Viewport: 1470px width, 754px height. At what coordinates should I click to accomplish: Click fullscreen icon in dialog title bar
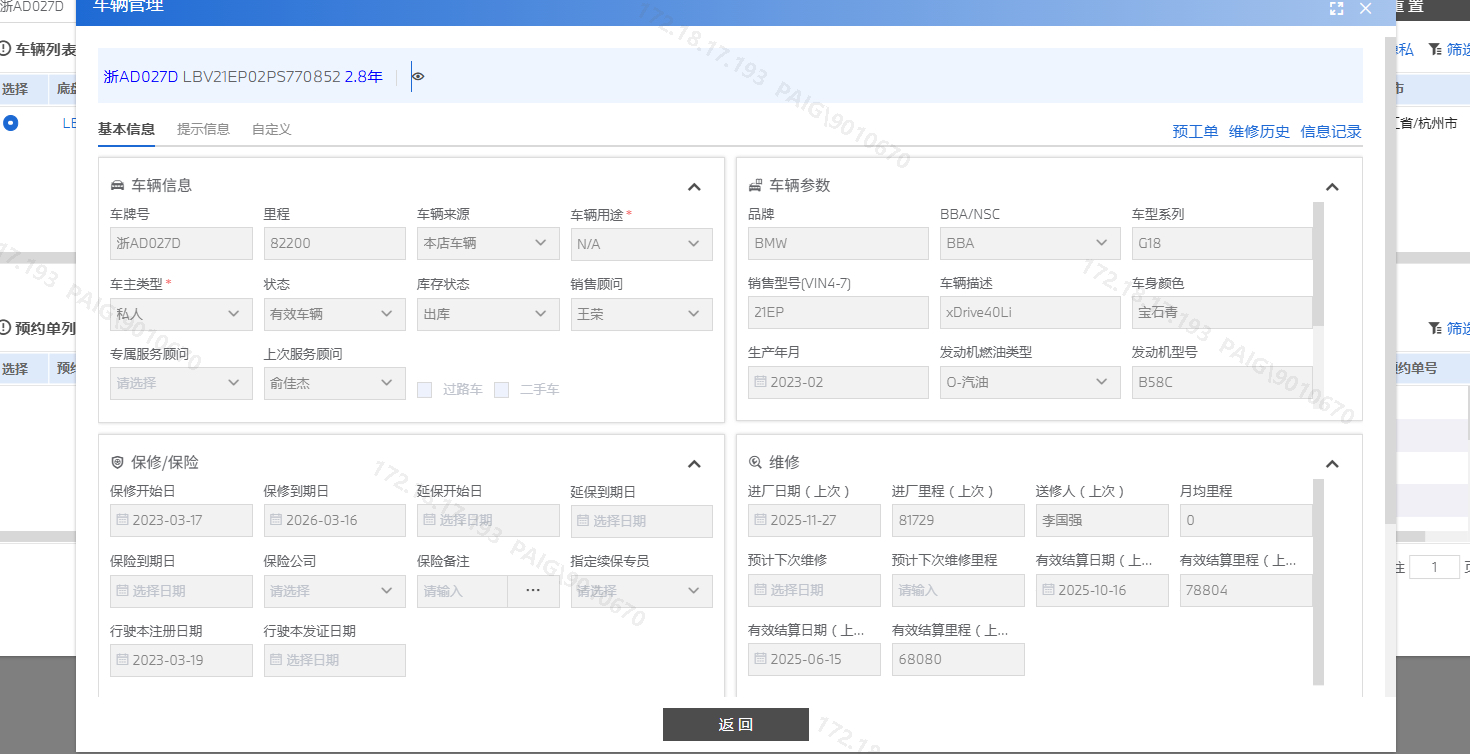1336,9
